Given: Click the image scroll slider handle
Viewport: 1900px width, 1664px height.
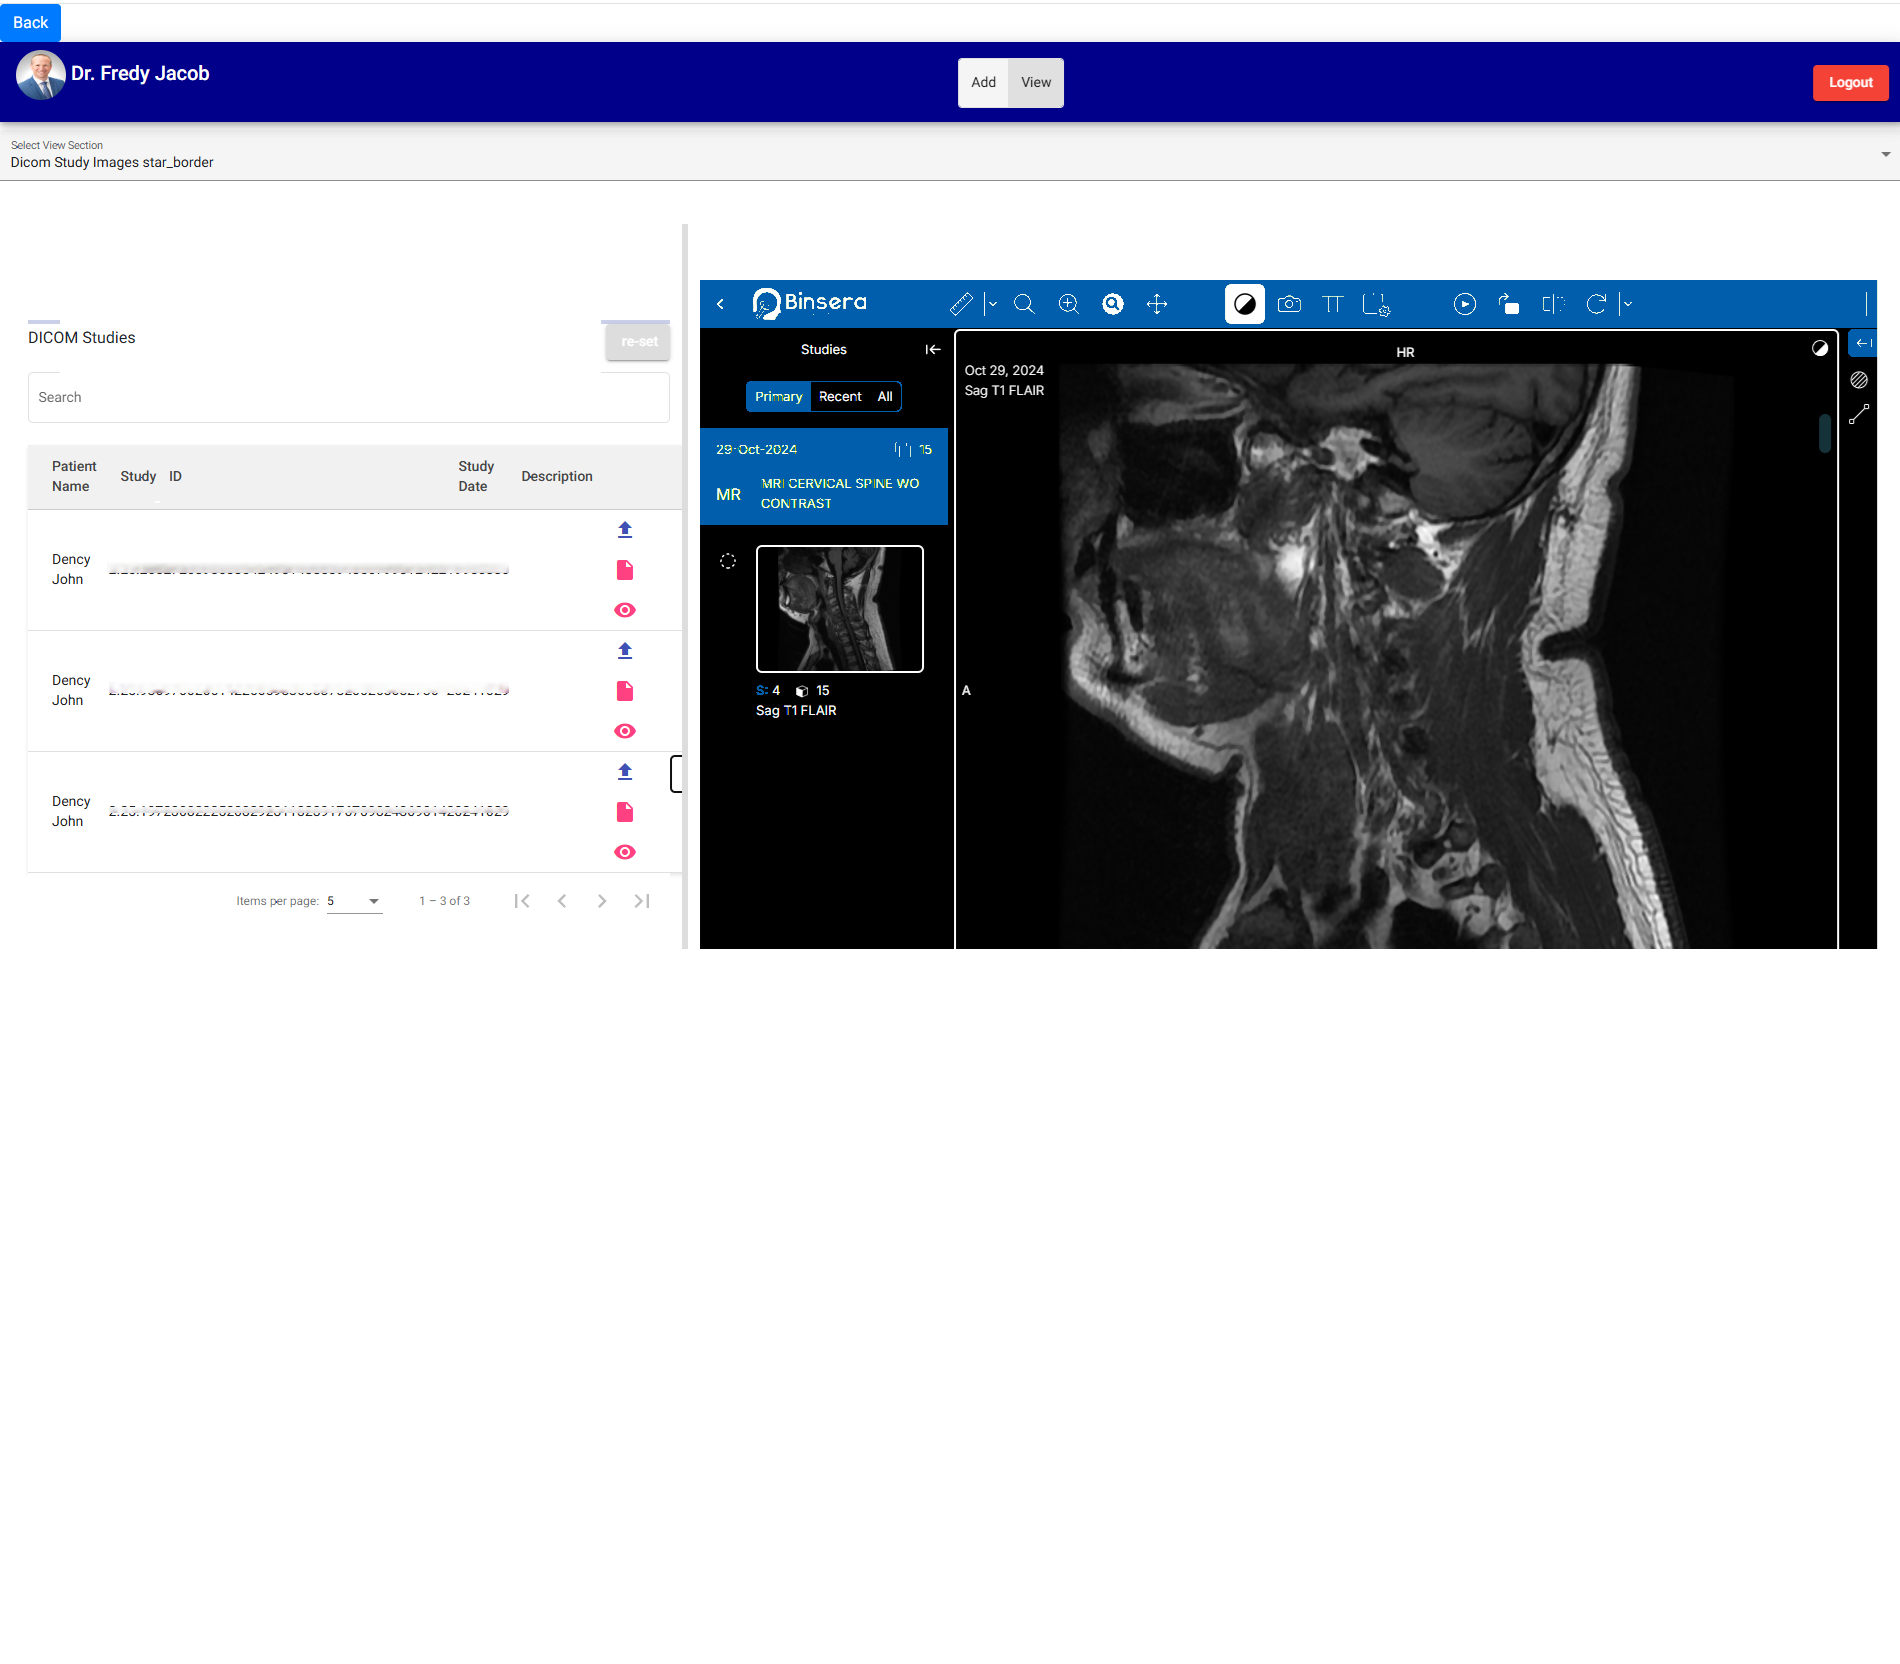Looking at the screenshot, I should point(1825,433).
